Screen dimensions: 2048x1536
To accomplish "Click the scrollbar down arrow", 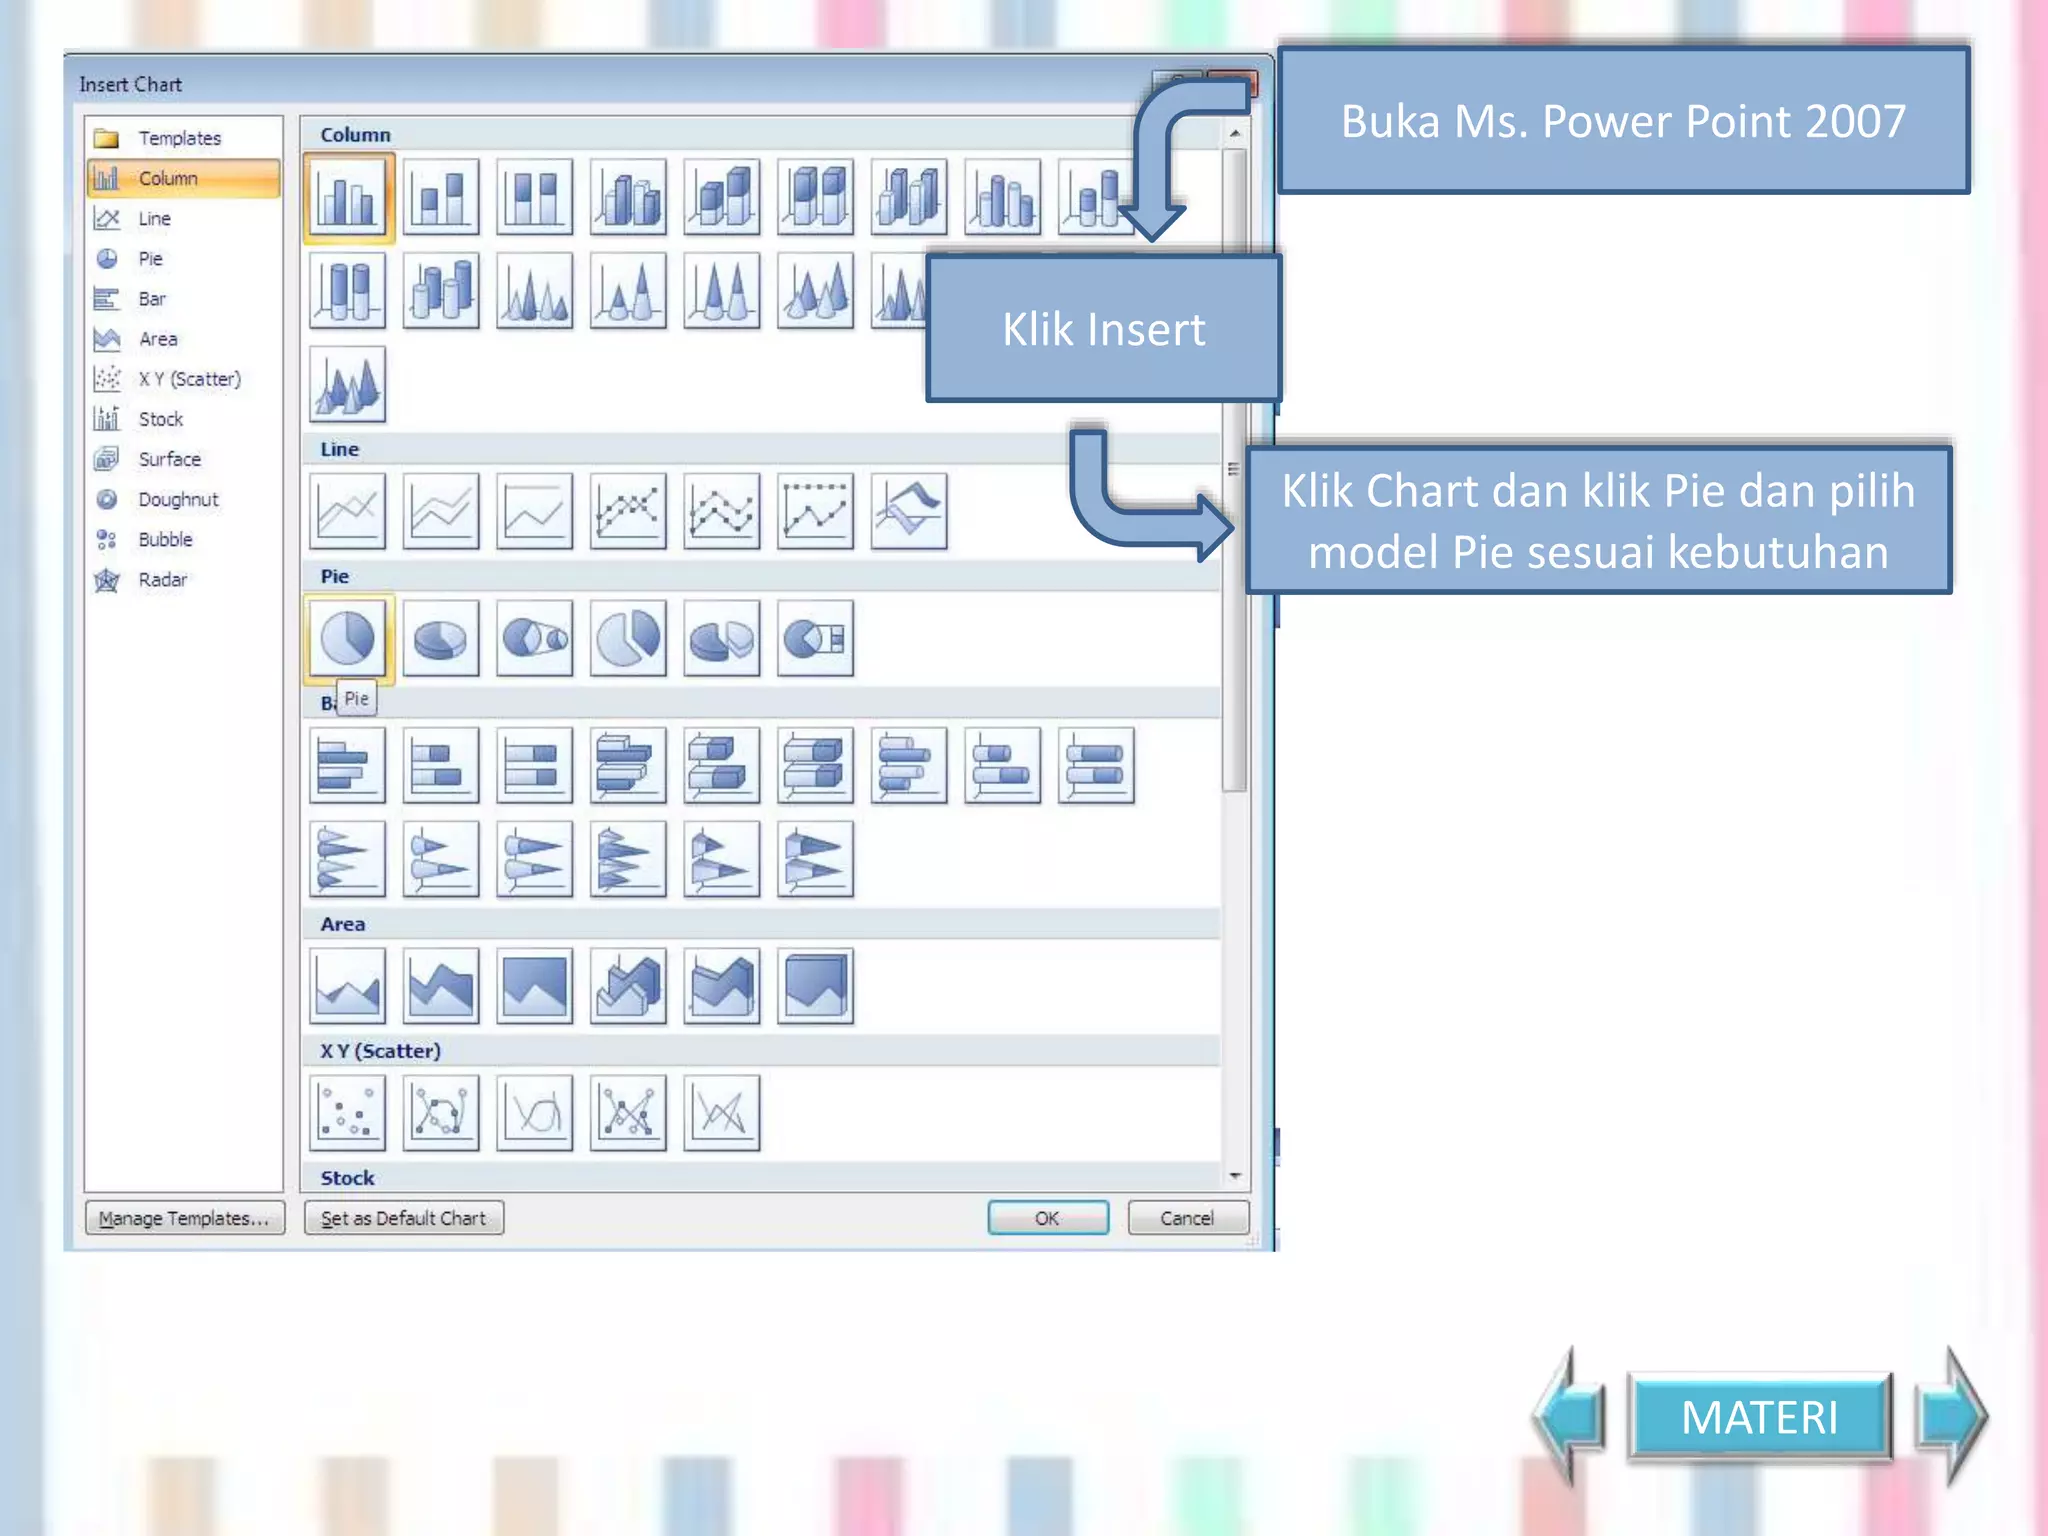I will pyautogui.click(x=1235, y=1176).
